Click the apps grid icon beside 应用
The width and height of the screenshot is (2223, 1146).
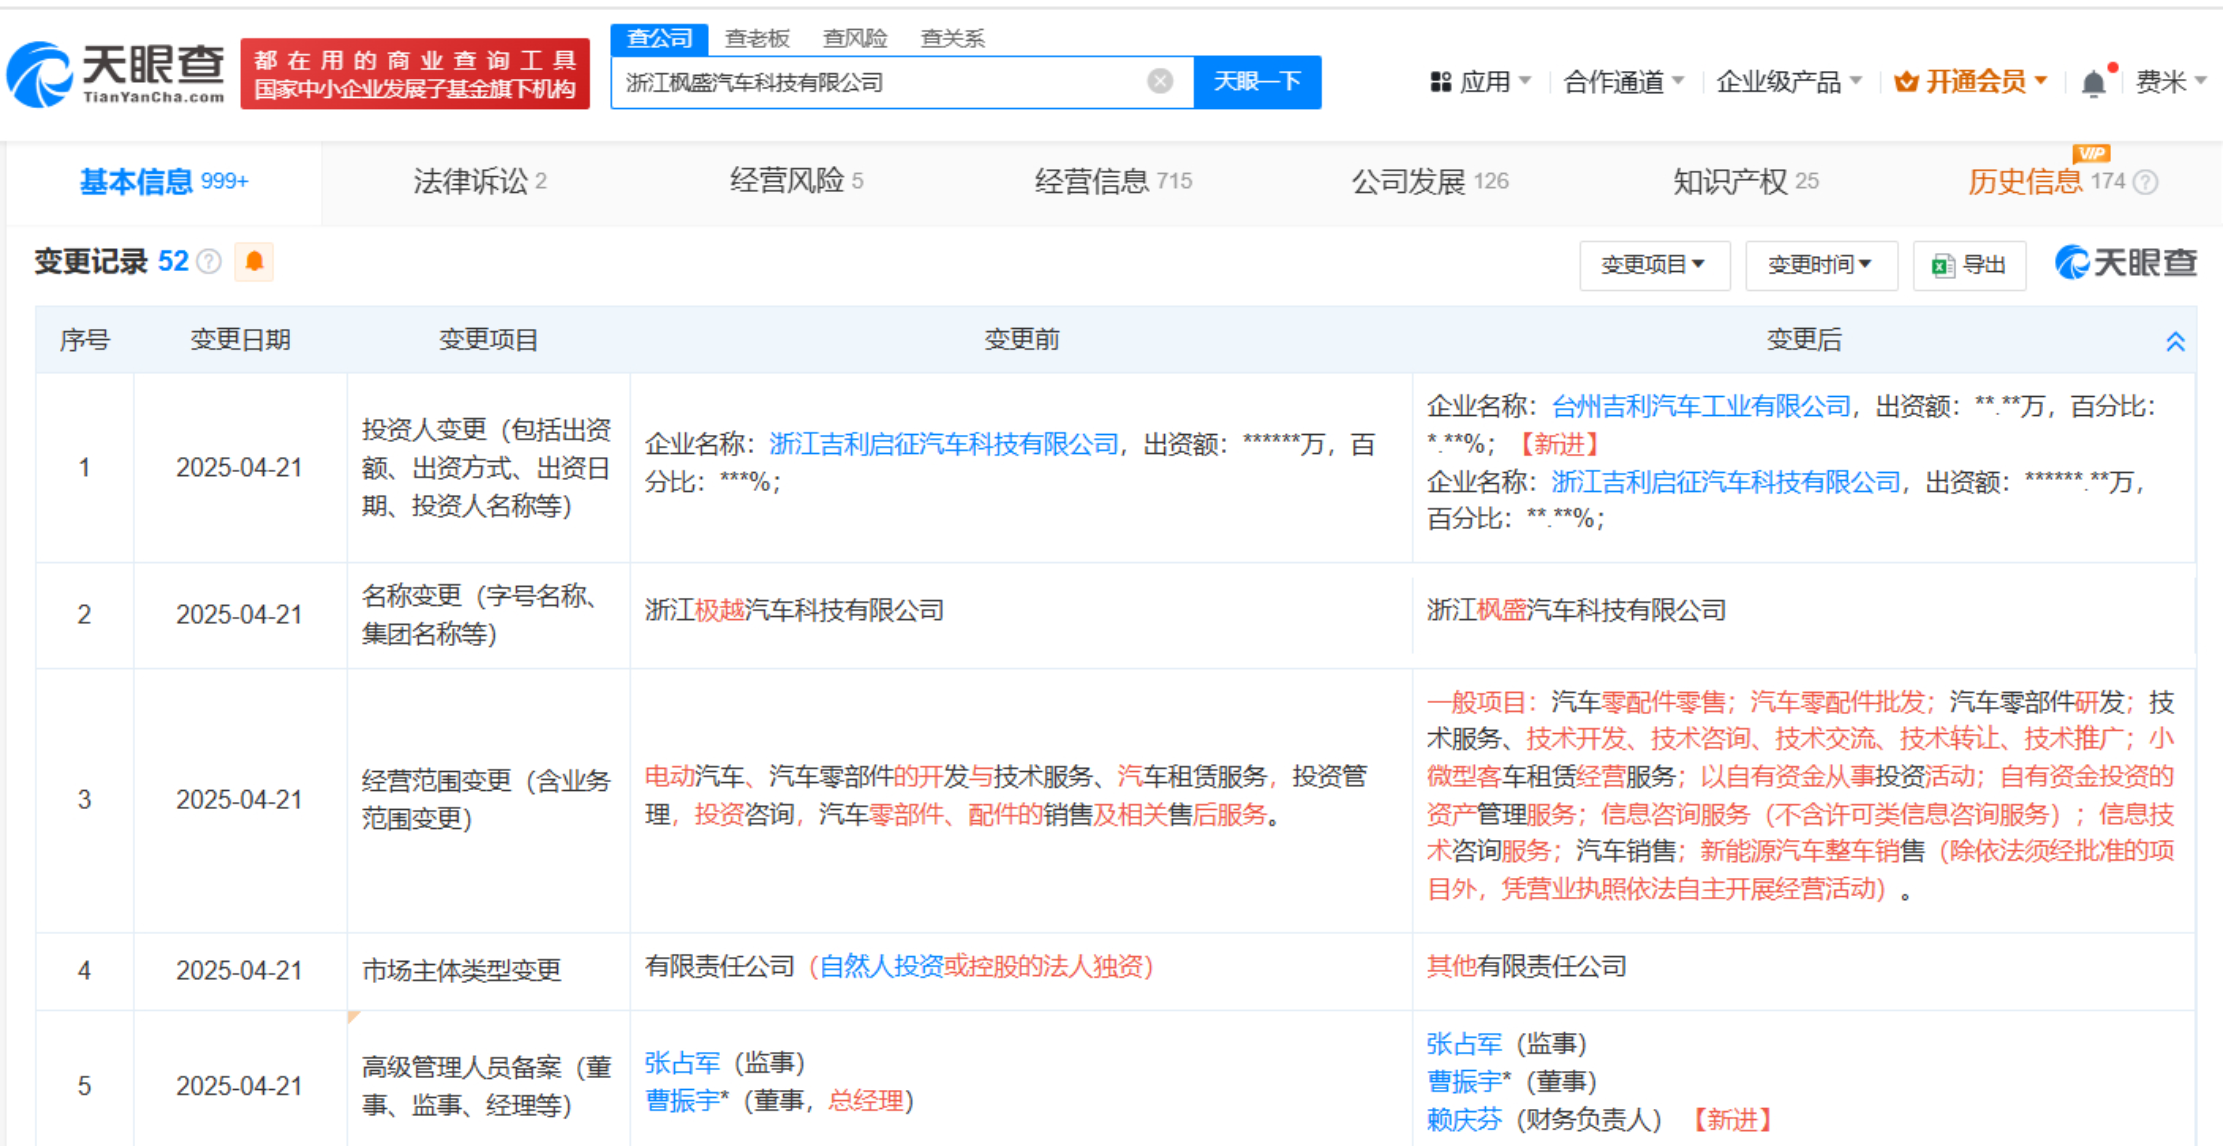tap(1440, 82)
